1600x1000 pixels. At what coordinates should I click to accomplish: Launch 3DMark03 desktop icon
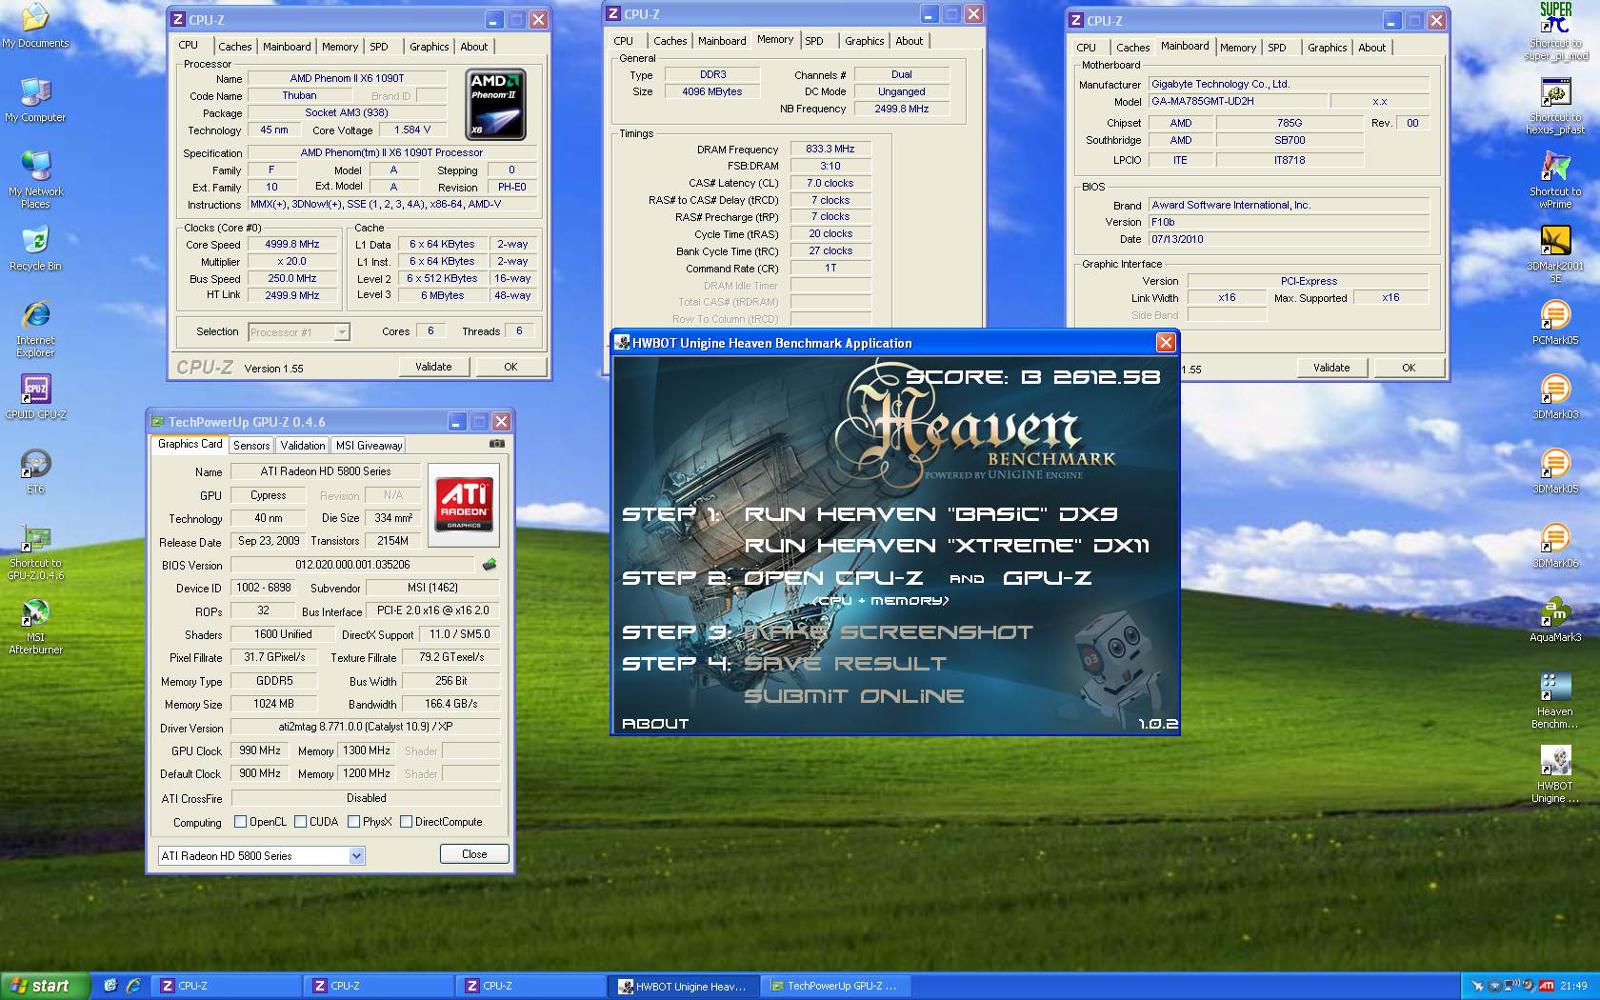[x=1555, y=396]
